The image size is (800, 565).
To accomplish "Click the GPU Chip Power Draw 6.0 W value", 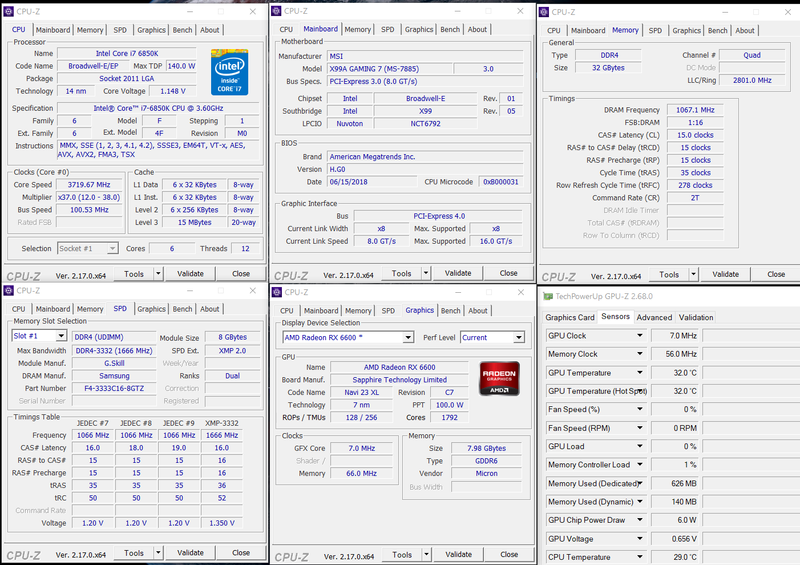I will (674, 520).
